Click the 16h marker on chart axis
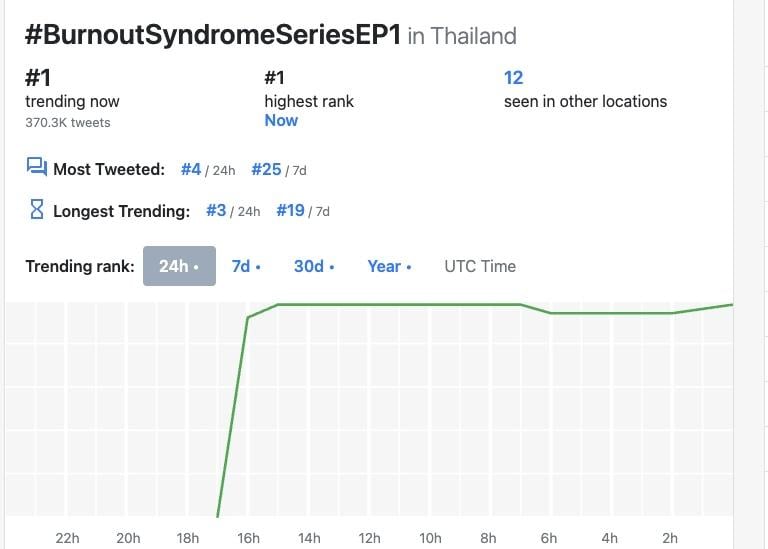 [248, 538]
